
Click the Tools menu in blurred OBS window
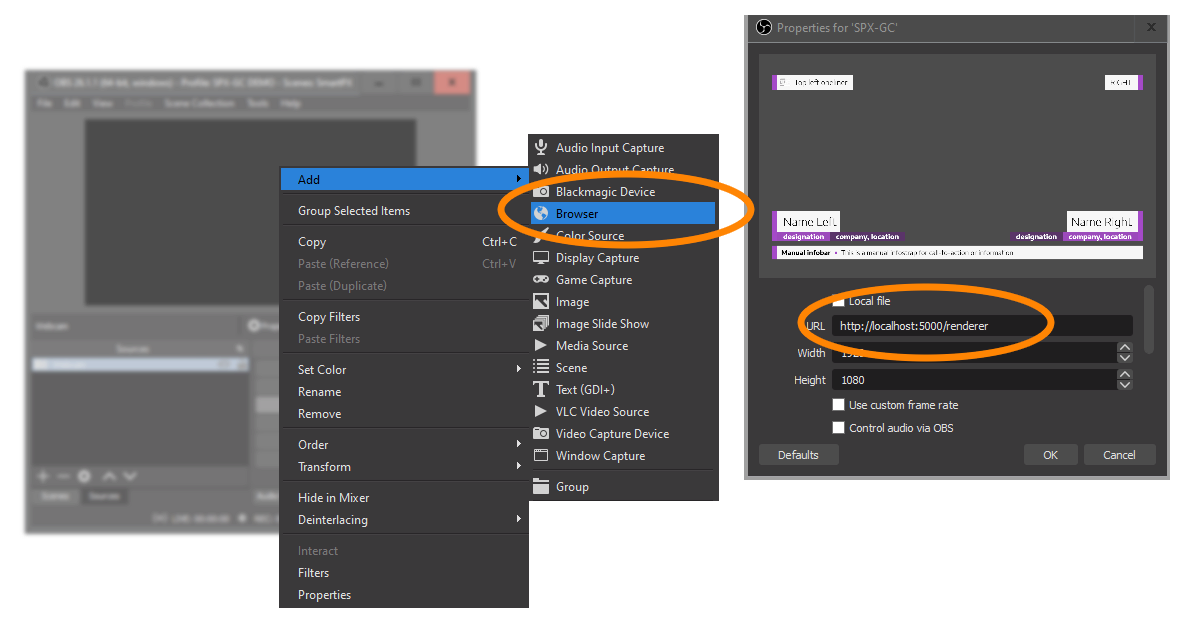[x=258, y=103]
